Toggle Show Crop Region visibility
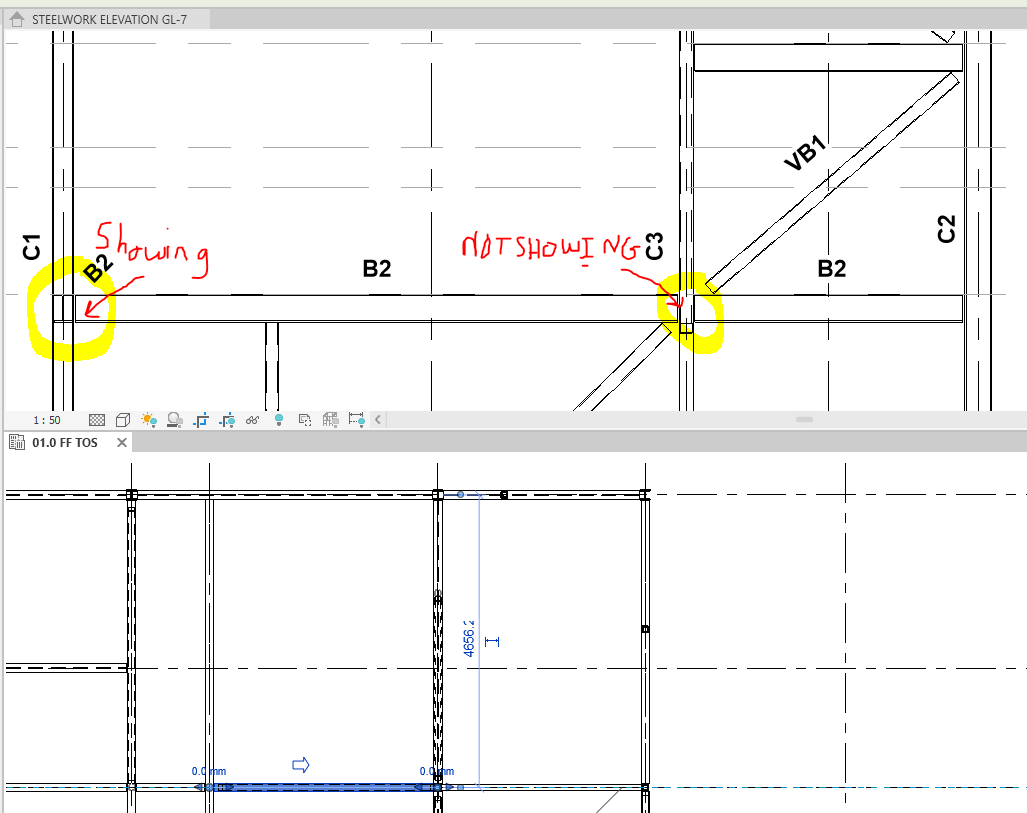Screen dimensions: 1027x813 (x=228, y=419)
